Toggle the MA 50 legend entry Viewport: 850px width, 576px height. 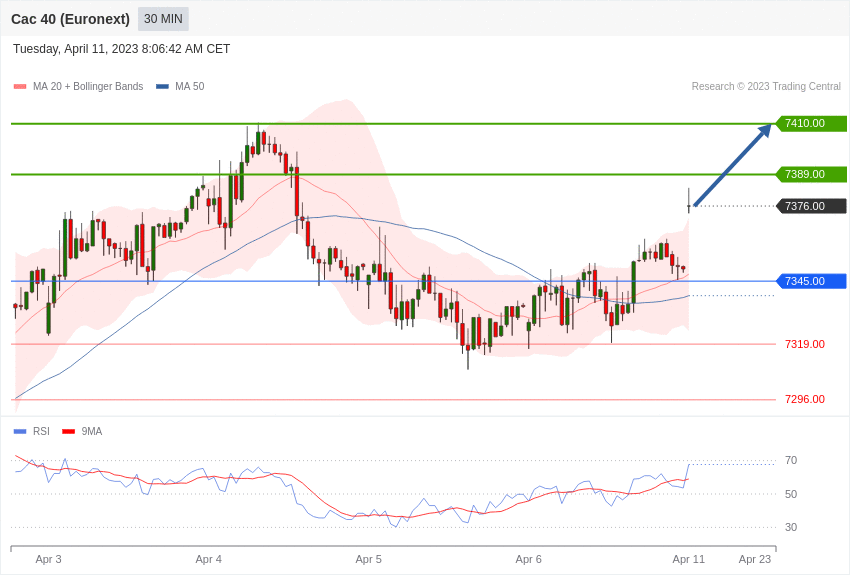click(180, 87)
